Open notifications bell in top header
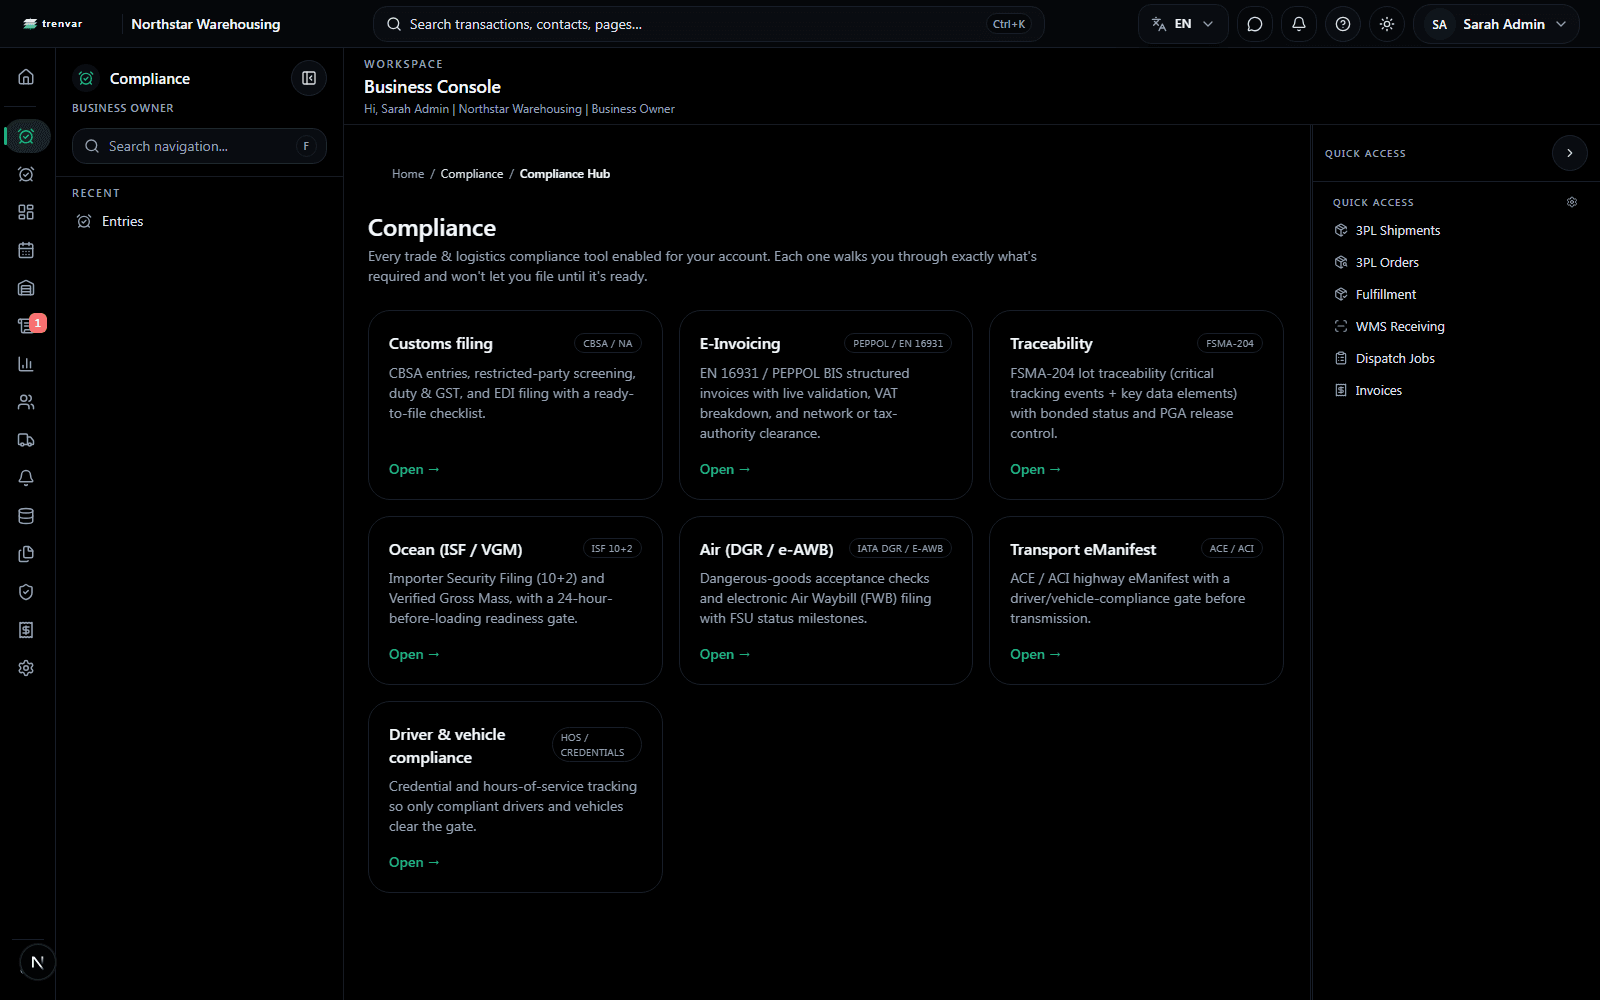 pyautogui.click(x=1299, y=24)
